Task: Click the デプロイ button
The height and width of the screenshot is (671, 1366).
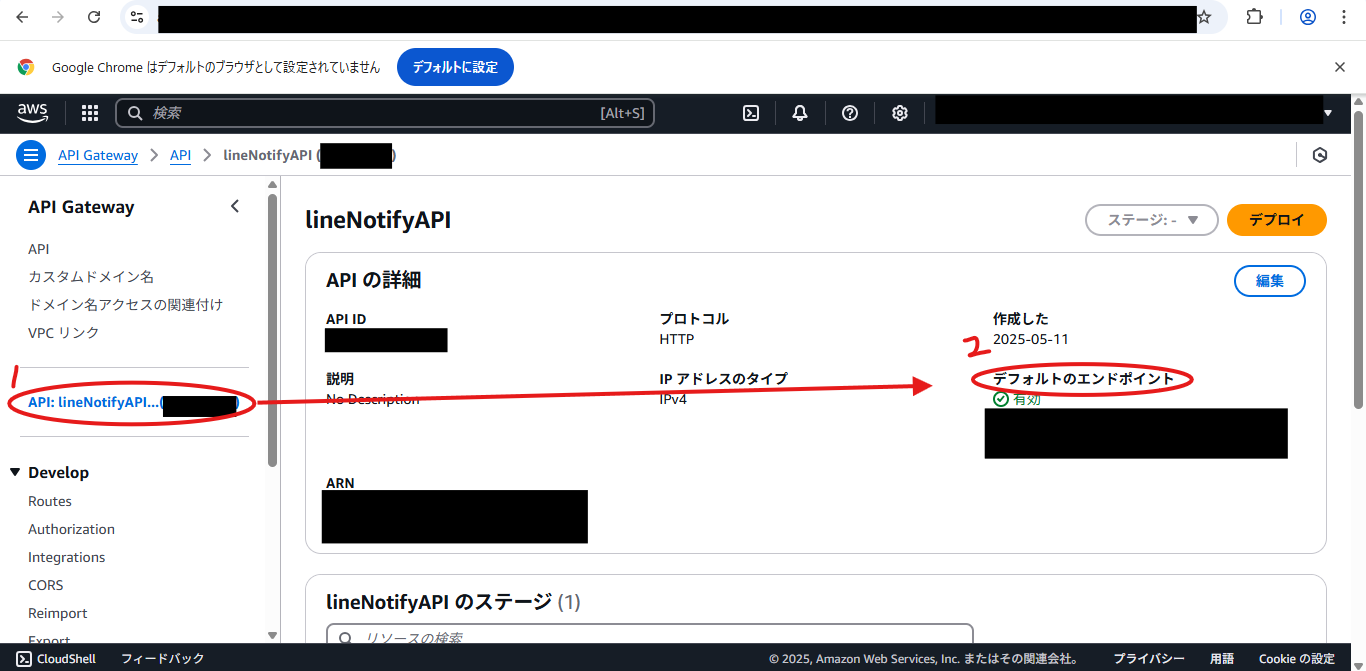Action: pos(1277,220)
